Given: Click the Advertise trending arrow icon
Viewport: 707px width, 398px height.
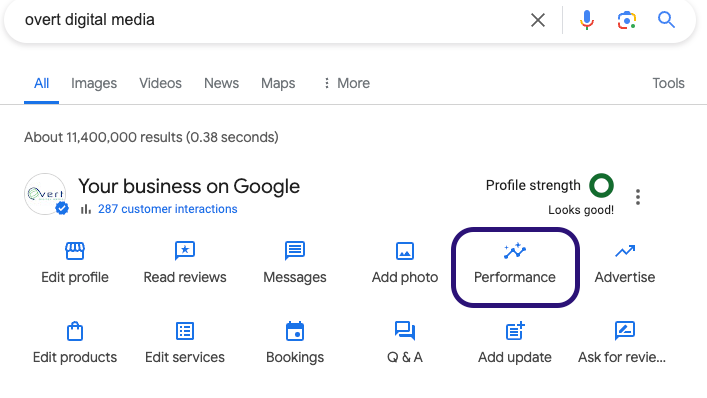Looking at the screenshot, I should pos(625,251).
